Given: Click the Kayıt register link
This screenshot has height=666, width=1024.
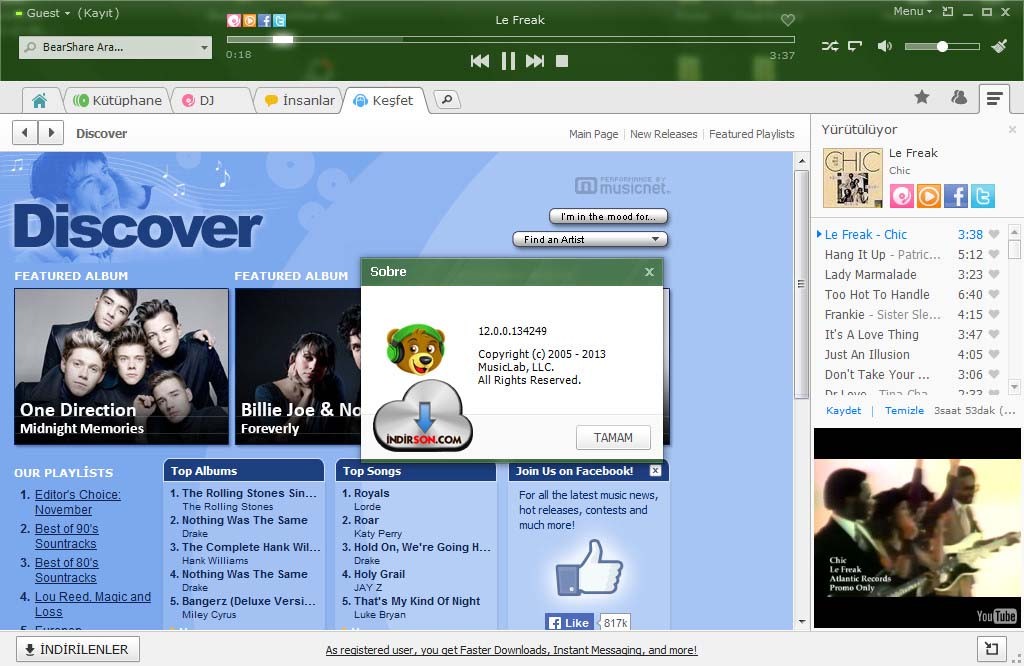Looking at the screenshot, I should coord(98,13).
